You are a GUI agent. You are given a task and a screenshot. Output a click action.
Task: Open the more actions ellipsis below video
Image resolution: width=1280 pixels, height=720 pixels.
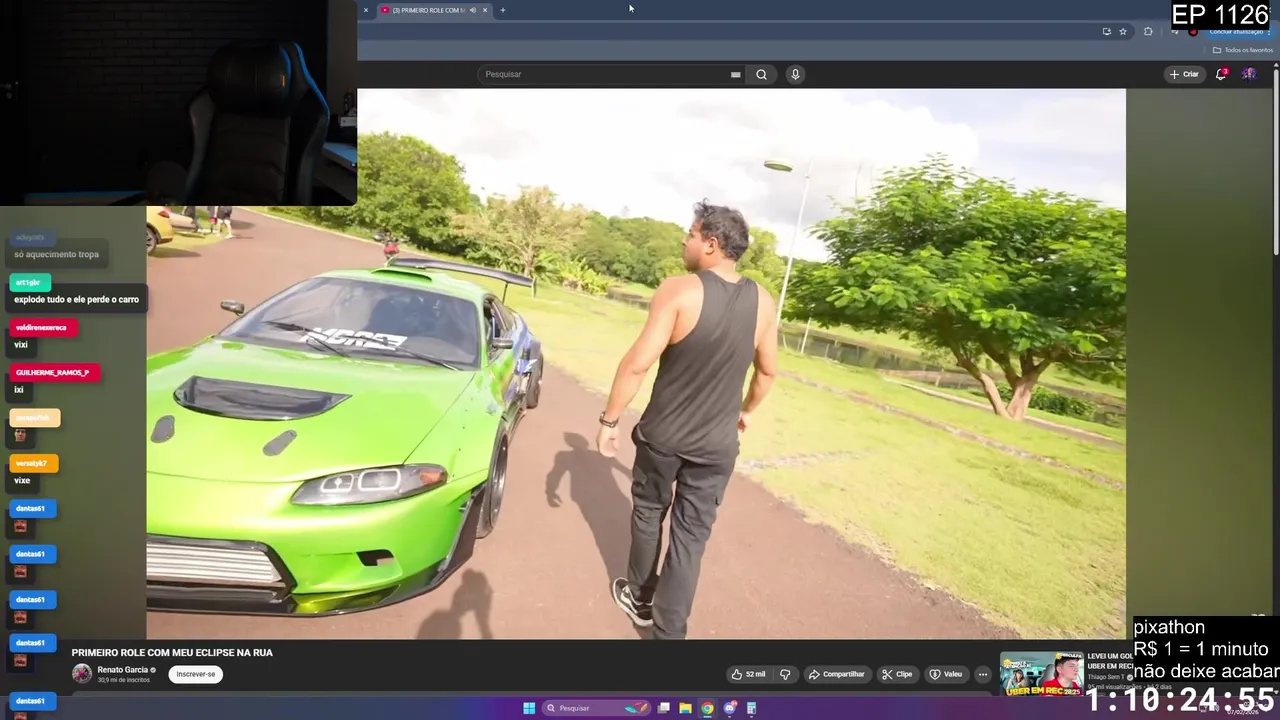pyautogui.click(x=983, y=674)
